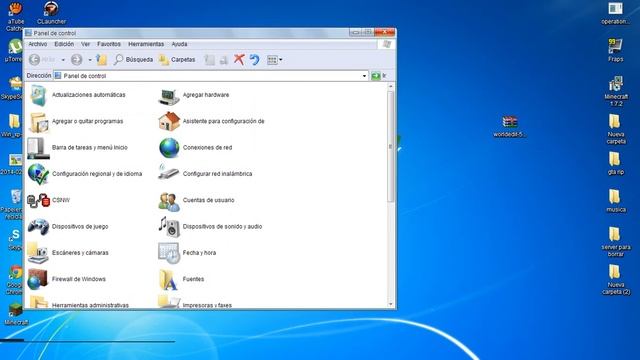
Task: Select Fraps desktop icon
Action: pos(616,50)
